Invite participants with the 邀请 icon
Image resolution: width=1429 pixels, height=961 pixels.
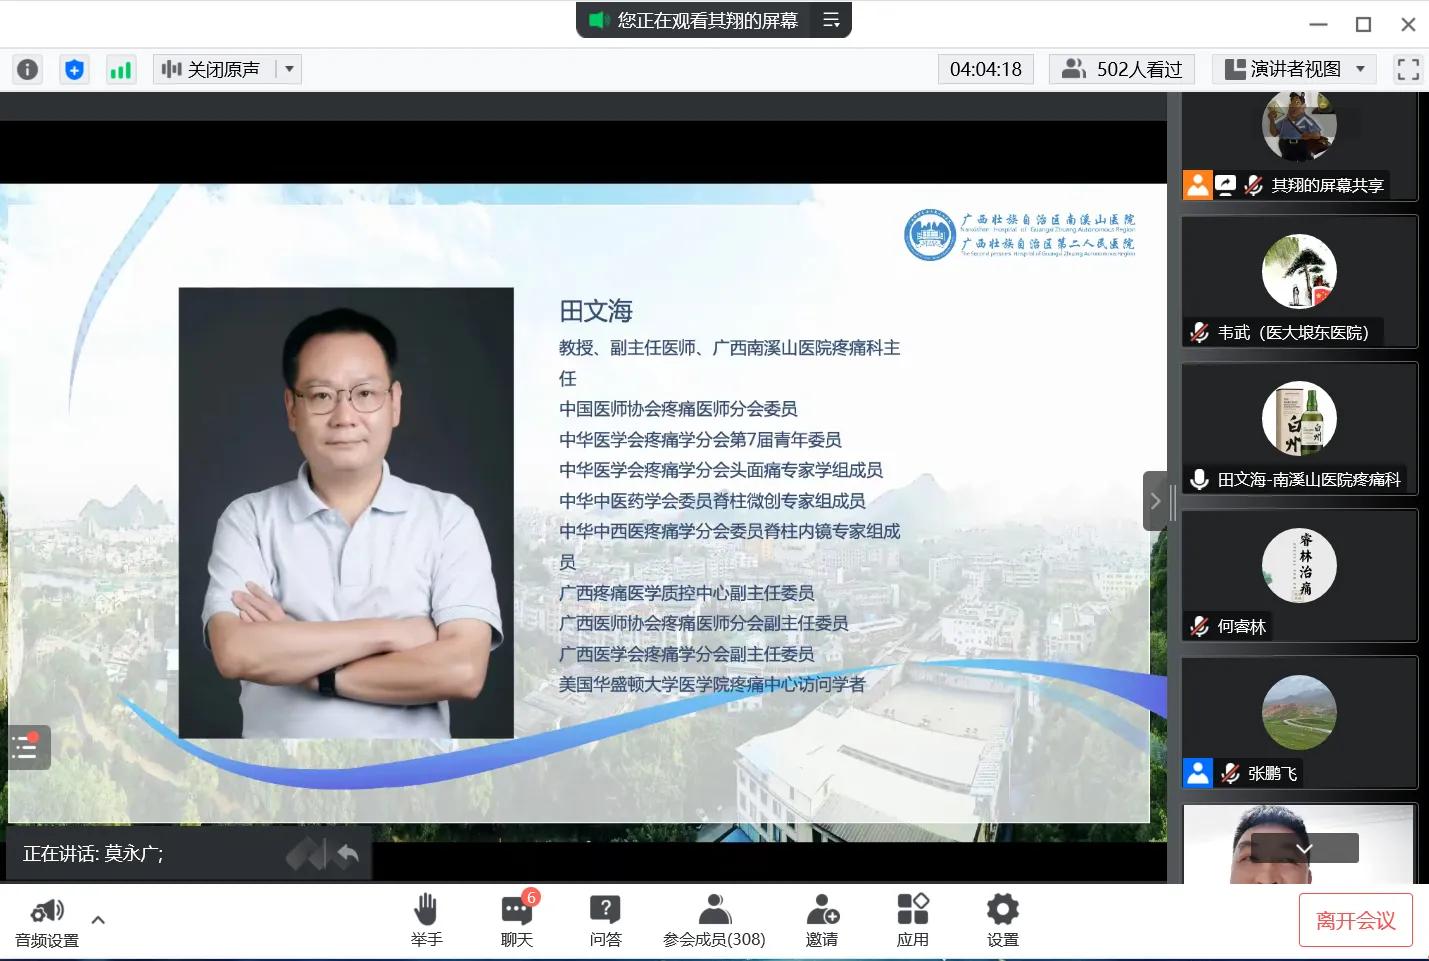point(821,918)
